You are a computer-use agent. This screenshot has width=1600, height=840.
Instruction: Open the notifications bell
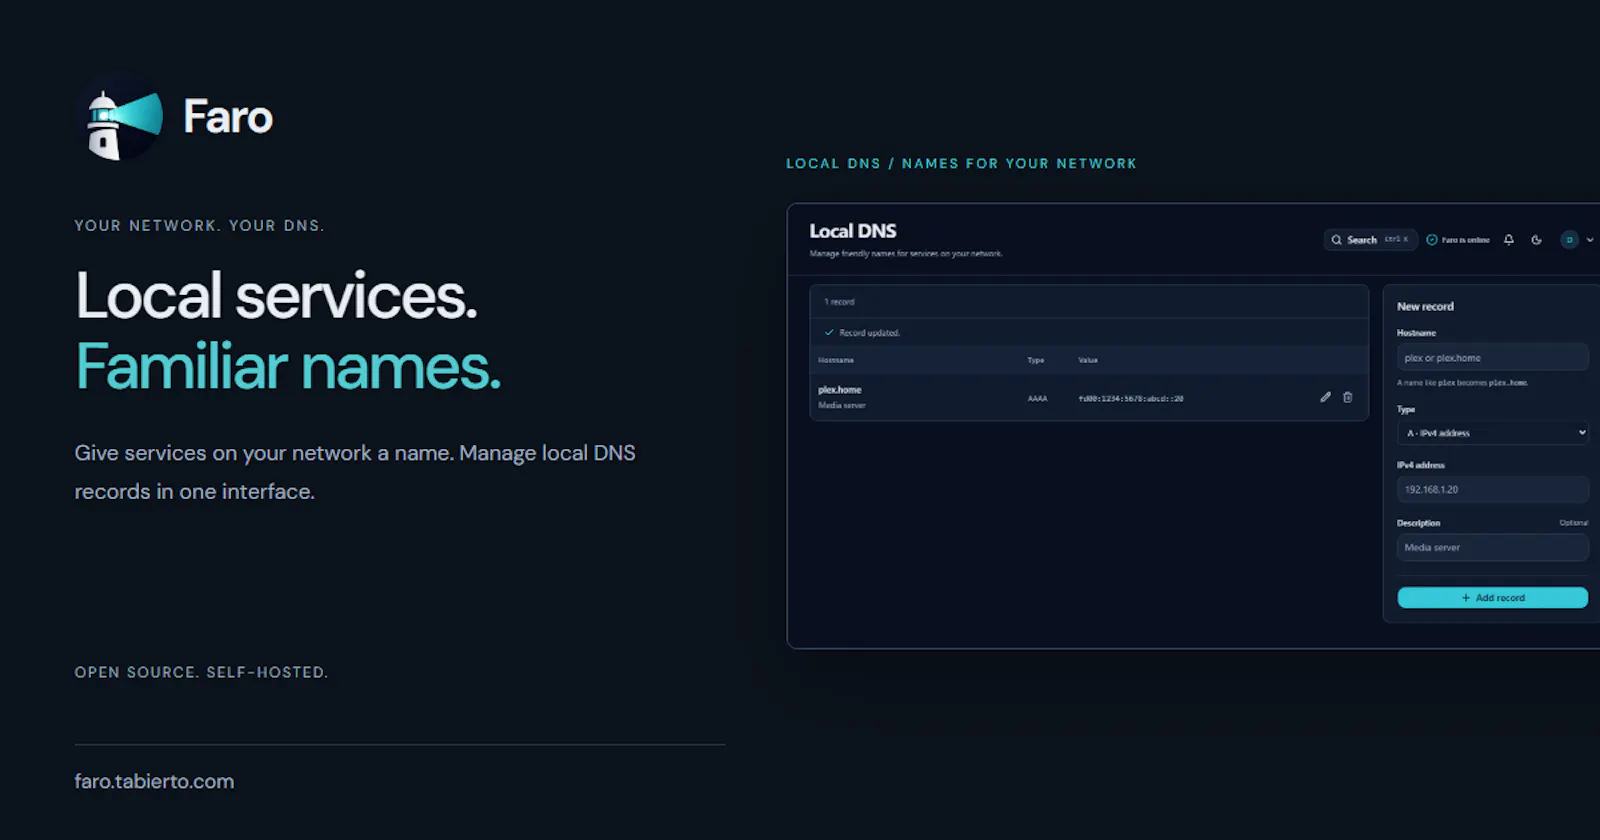[x=1509, y=240]
